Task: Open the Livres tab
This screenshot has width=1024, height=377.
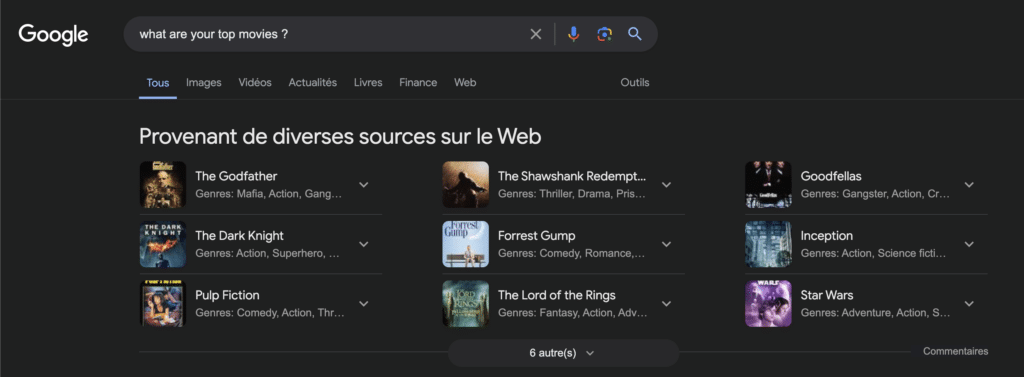Action: tap(368, 82)
